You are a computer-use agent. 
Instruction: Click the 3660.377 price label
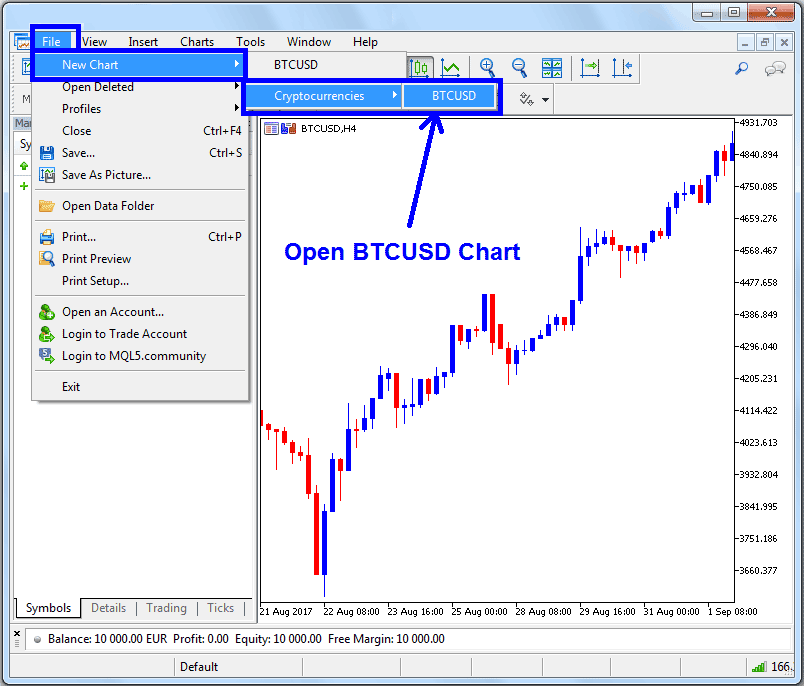(x=758, y=571)
